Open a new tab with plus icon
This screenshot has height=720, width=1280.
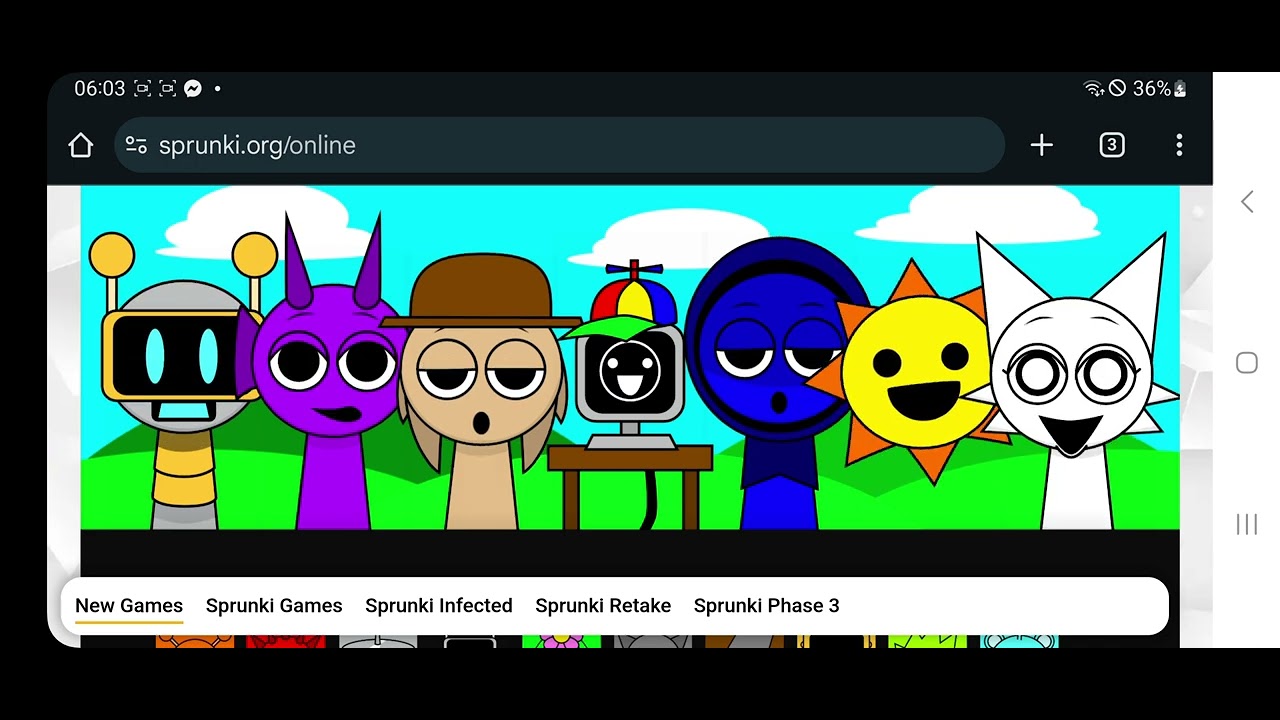tap(1042, 145)
